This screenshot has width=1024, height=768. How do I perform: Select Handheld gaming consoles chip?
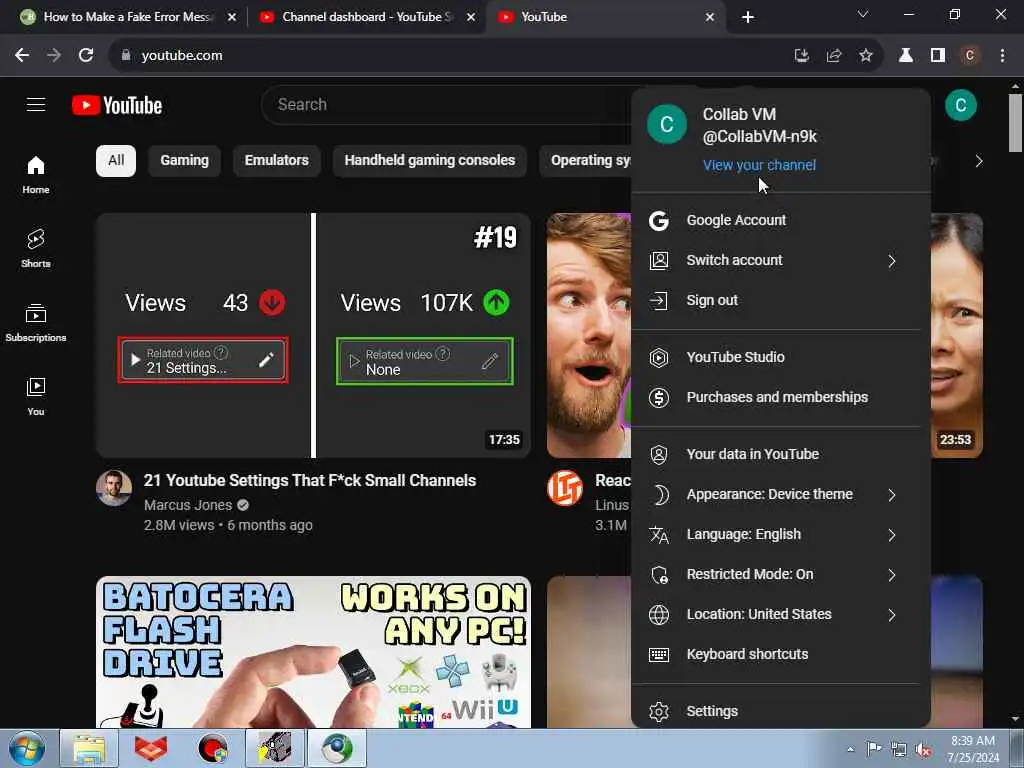point(430,161)
